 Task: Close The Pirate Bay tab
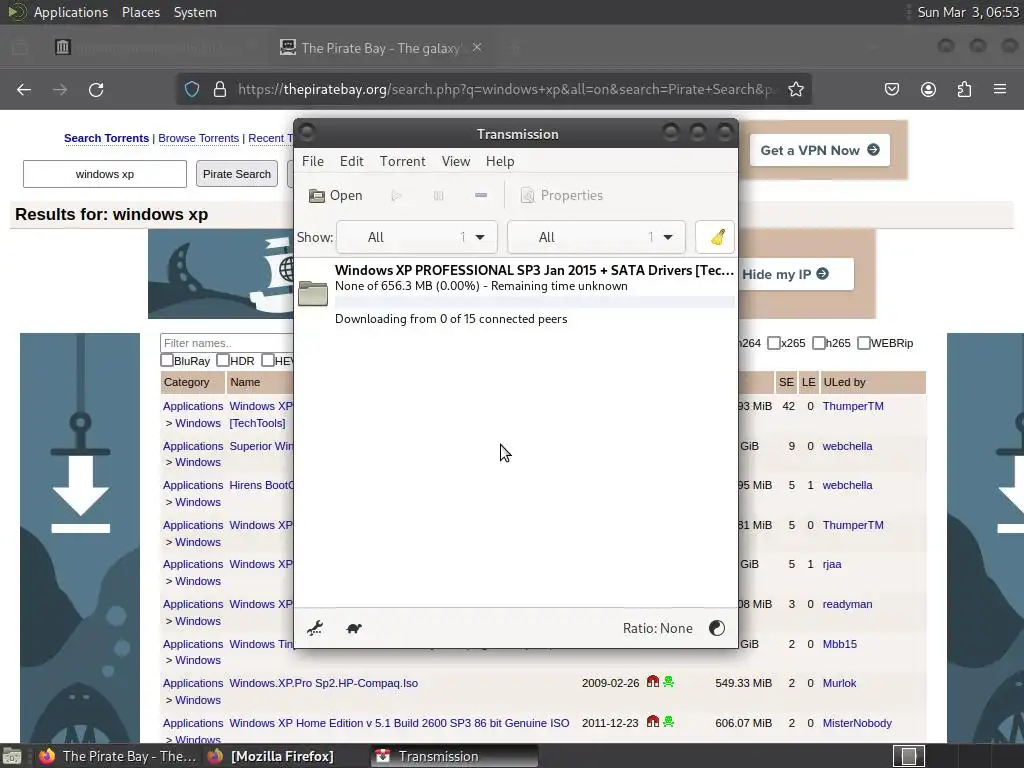tap(477, 48)
